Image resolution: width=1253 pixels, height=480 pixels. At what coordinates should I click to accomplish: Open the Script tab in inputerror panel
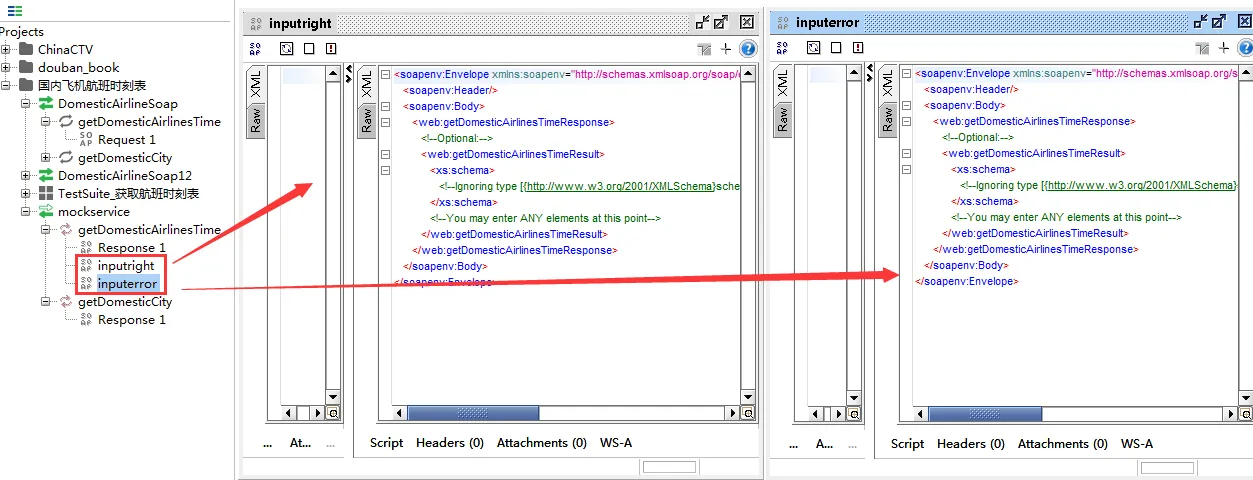point(907,443)
